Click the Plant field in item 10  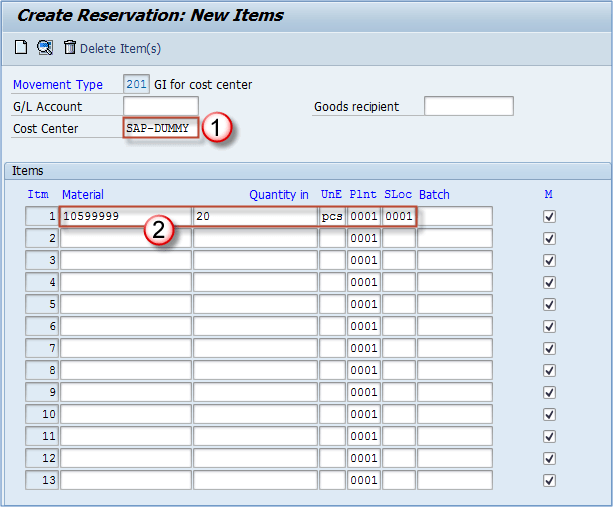tap(363, 414)
